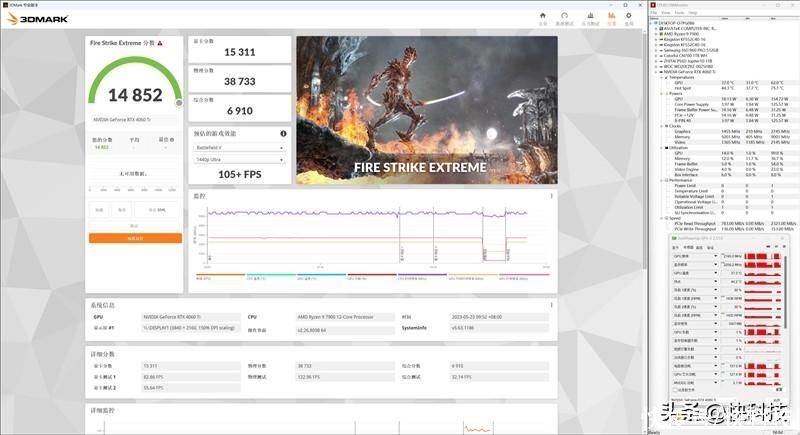Click the 重置 button in GPU-Z
The width and height of the screenshot is (800, 435).
[779, 390]
